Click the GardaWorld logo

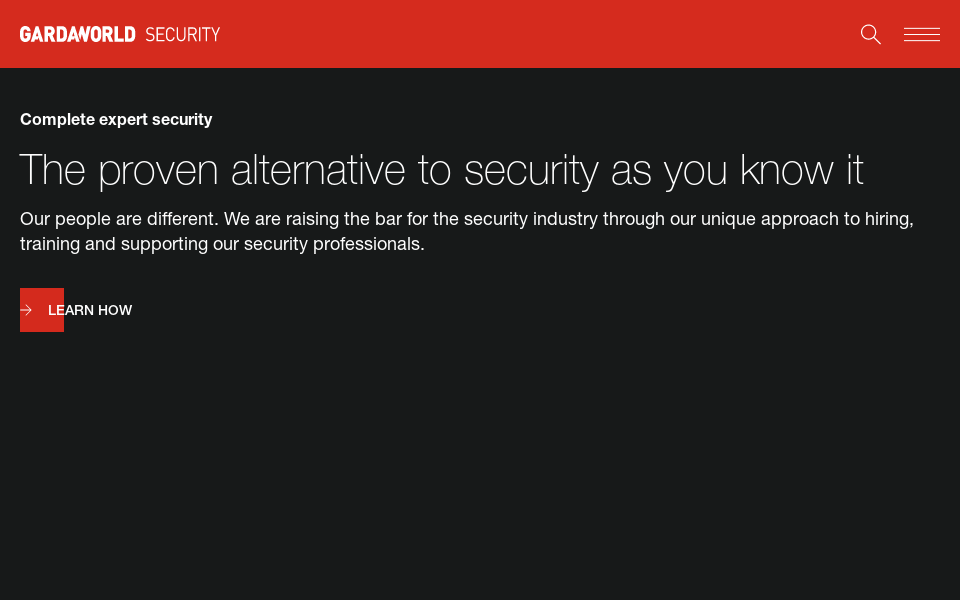[77, 34]
